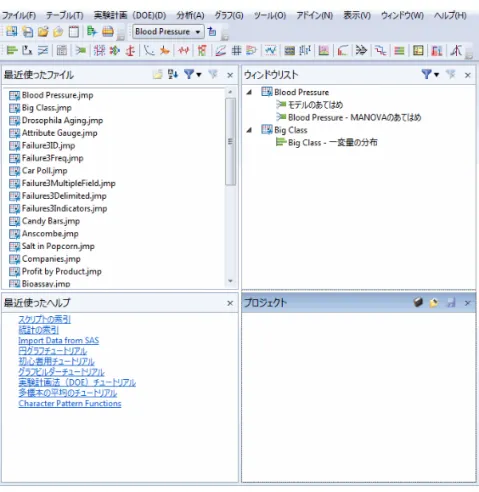Screen dimensions: 479x492
Task: Click the yellow treemap grid icon
Action: pyautogui.click(x=418, y=51)
